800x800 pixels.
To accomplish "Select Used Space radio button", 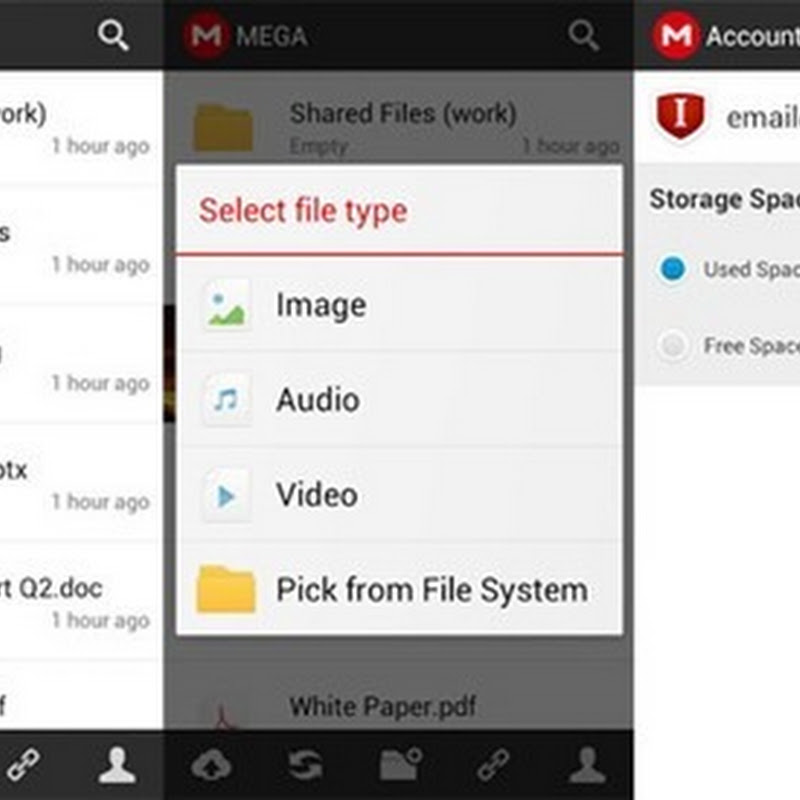I will click(672, 269).
